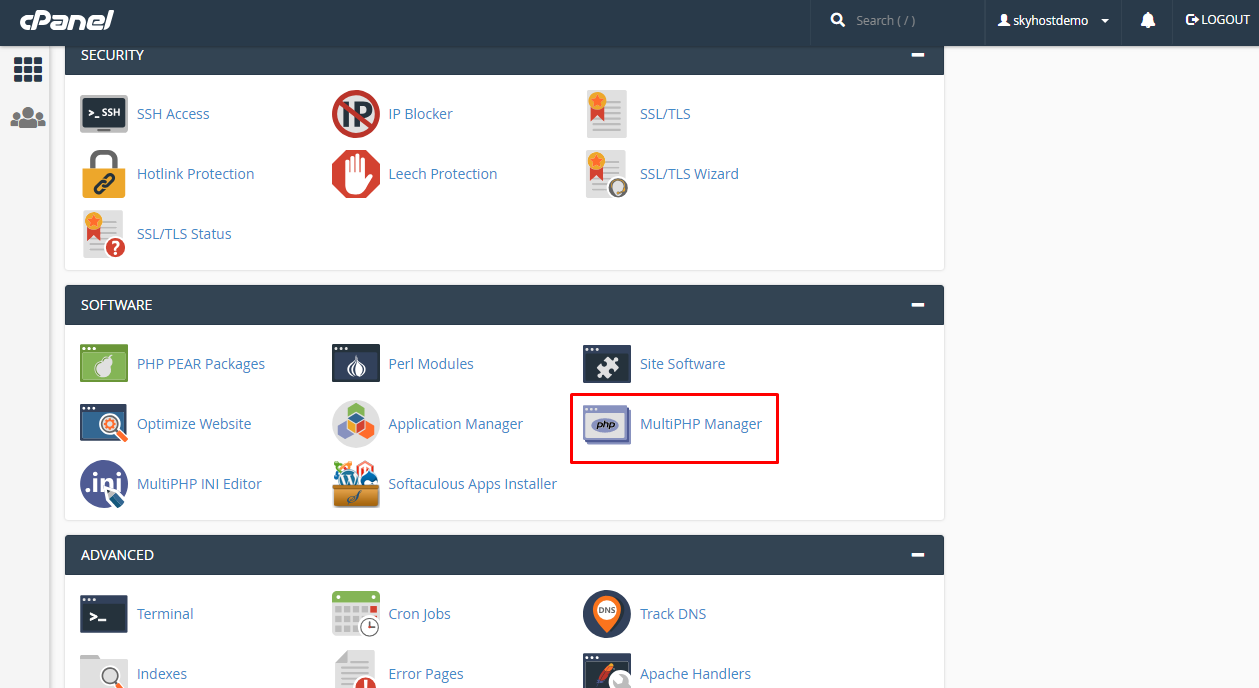The image size is (1259, 688).
Task: Click the cPanel logo
Action: [67, 20]
